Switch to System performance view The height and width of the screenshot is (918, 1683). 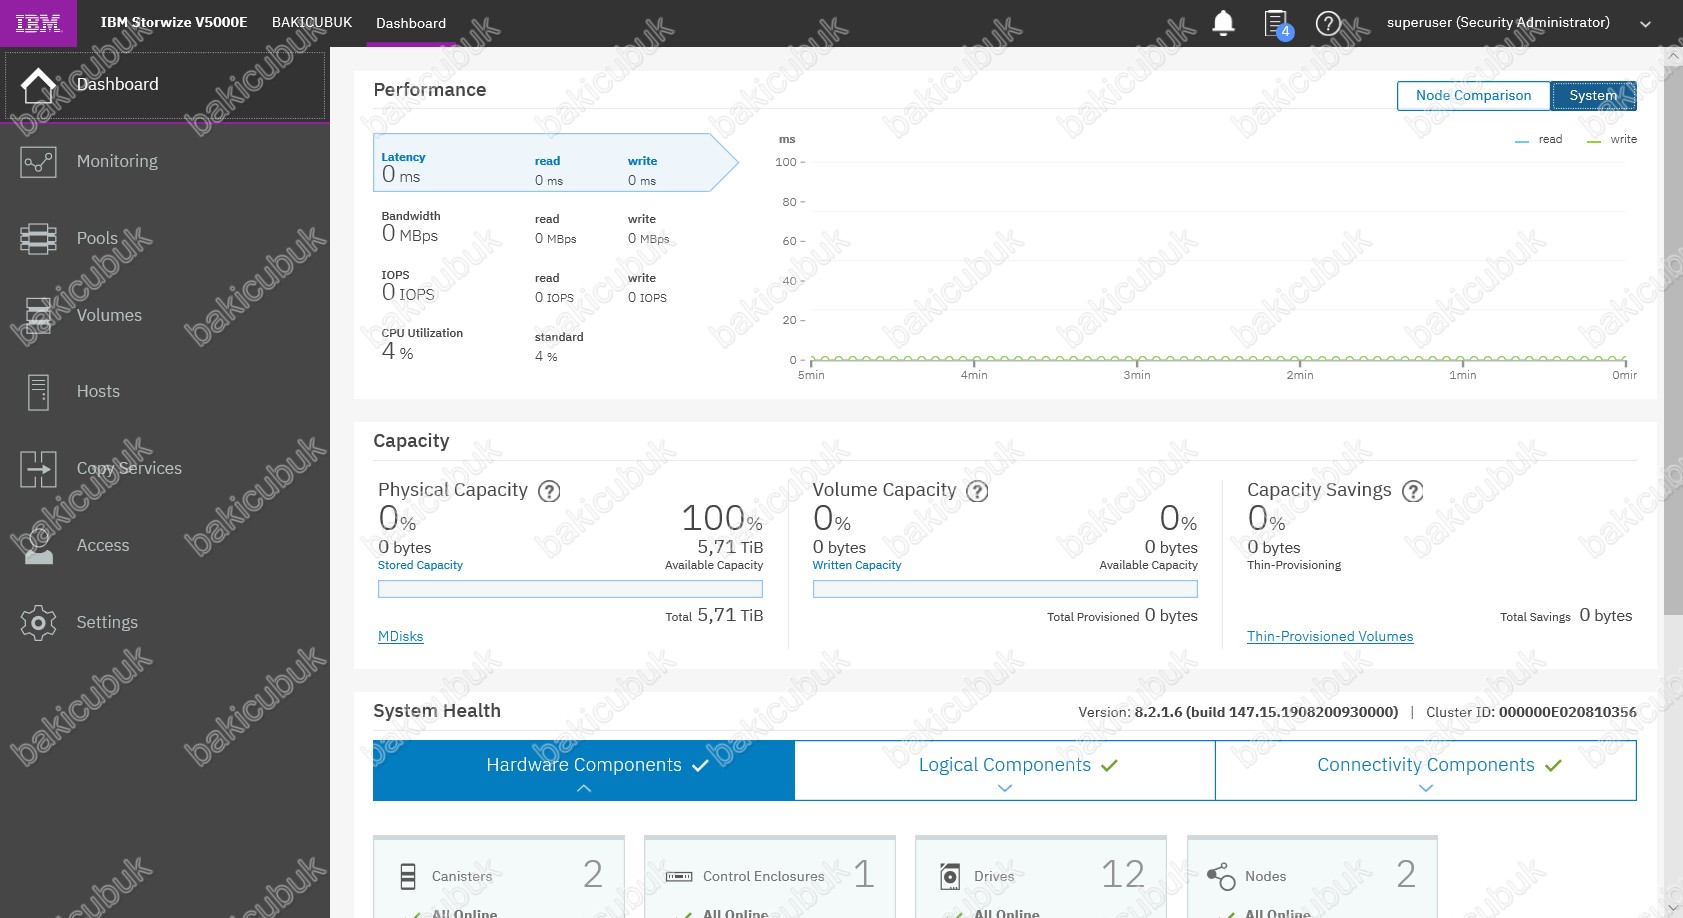[1593, 95]
